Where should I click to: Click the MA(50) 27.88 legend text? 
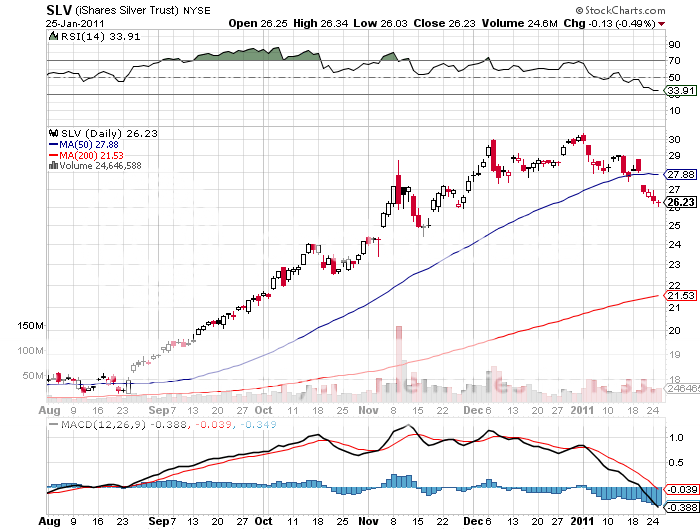pyautogui.click(x=89, y=145)
